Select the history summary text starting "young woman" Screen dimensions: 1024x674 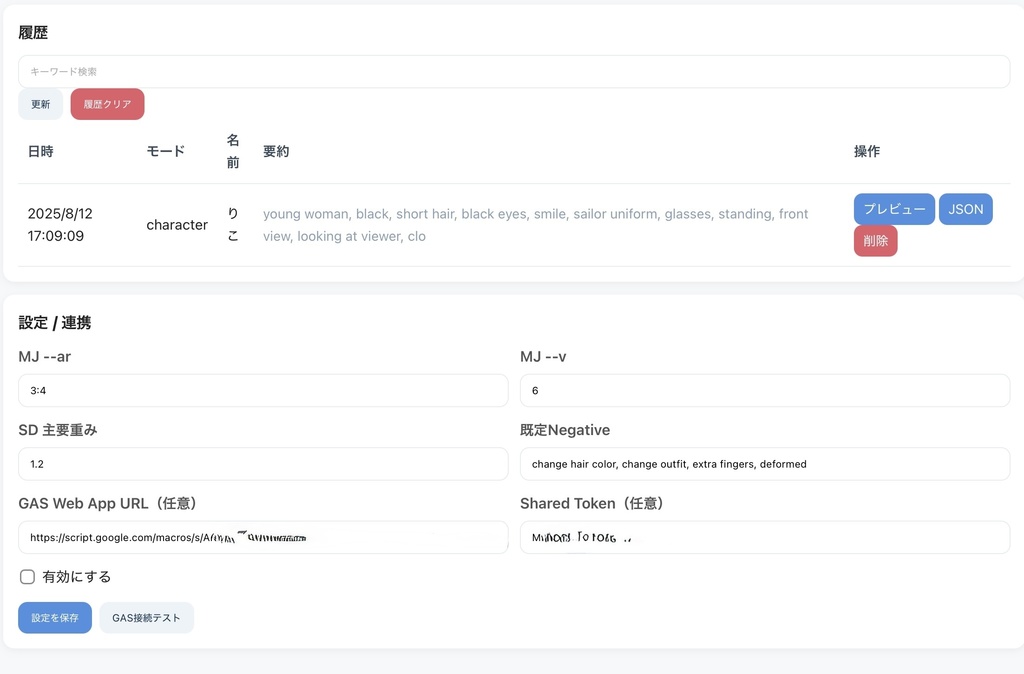(x=535, y=225)
